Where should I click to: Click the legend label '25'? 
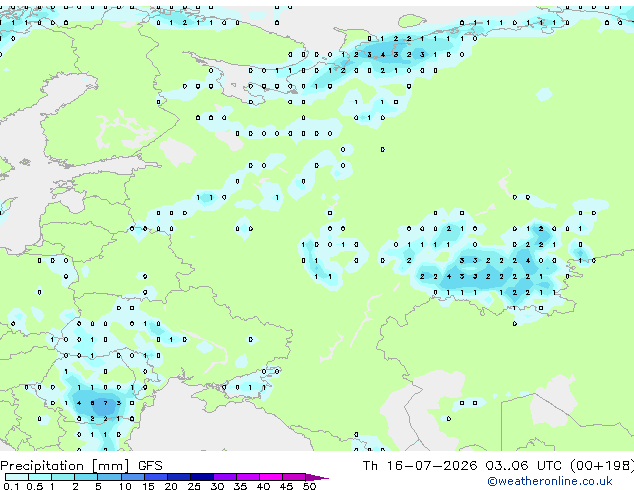point(194,486)
